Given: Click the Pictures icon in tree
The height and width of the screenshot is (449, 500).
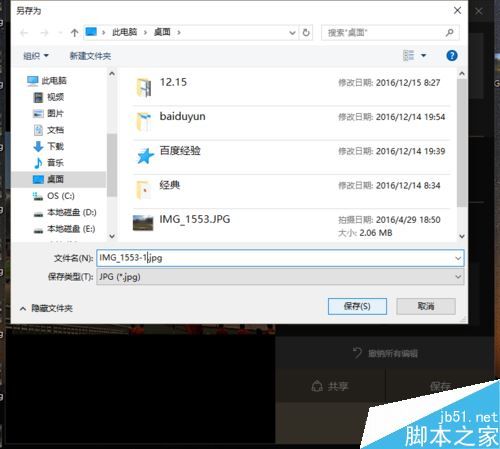Looking at the screenshot, I should pyautogui.click(x=38, y=114).
